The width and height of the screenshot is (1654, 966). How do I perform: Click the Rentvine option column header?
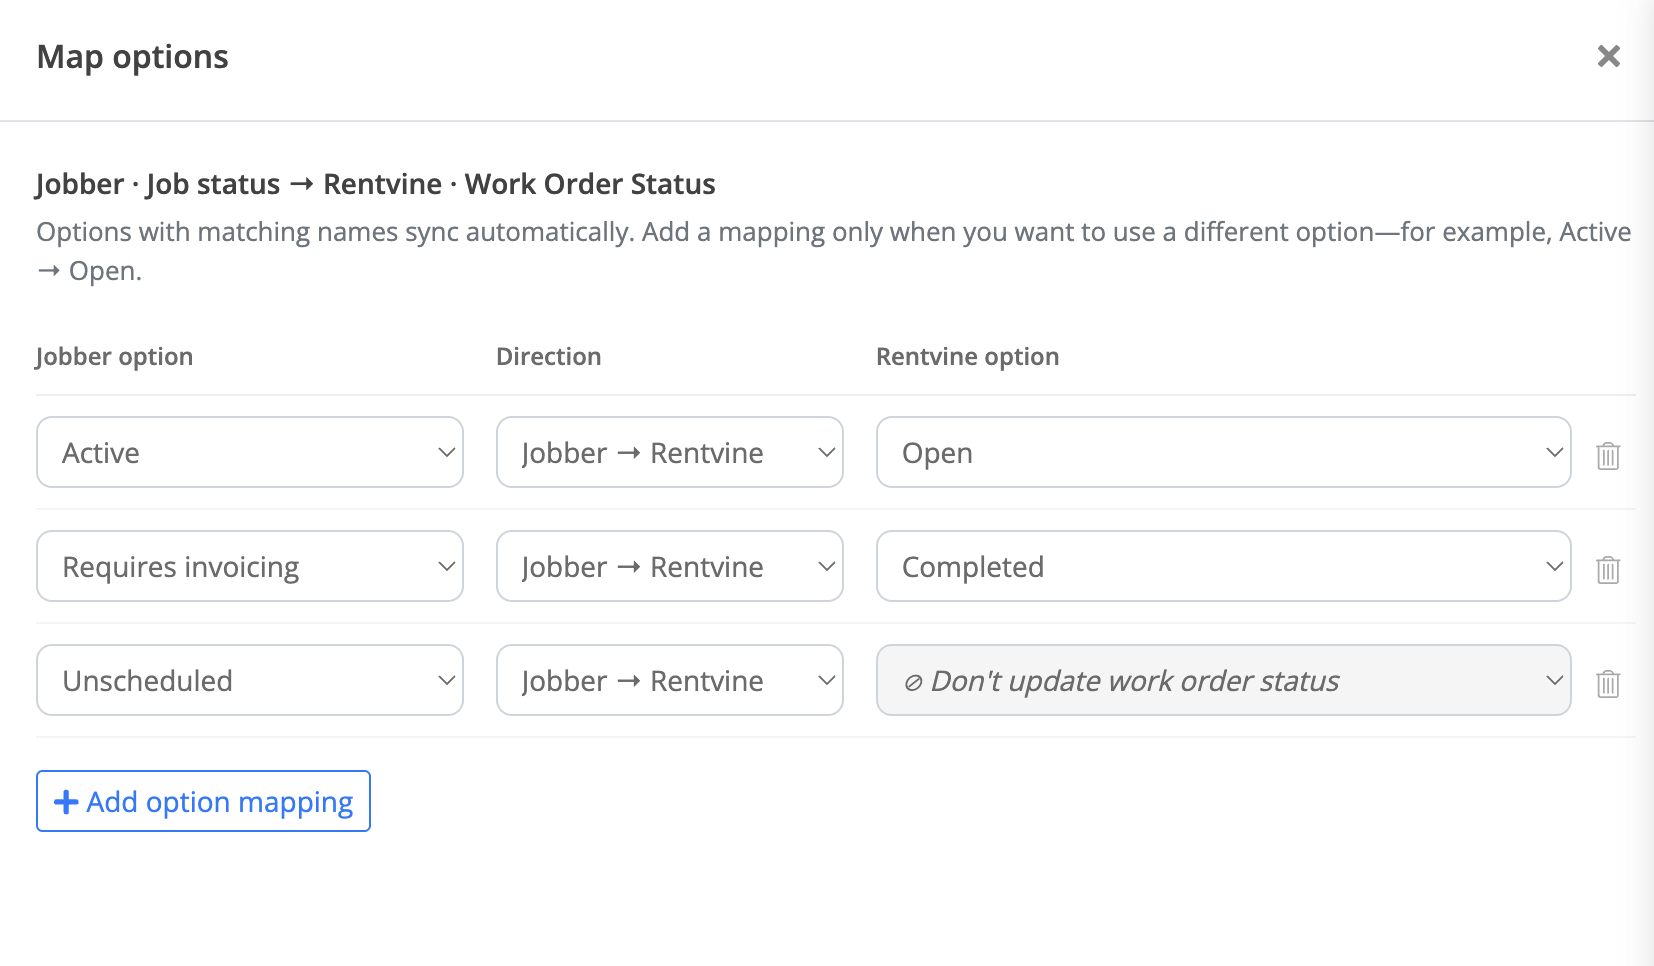click(968, 357)
